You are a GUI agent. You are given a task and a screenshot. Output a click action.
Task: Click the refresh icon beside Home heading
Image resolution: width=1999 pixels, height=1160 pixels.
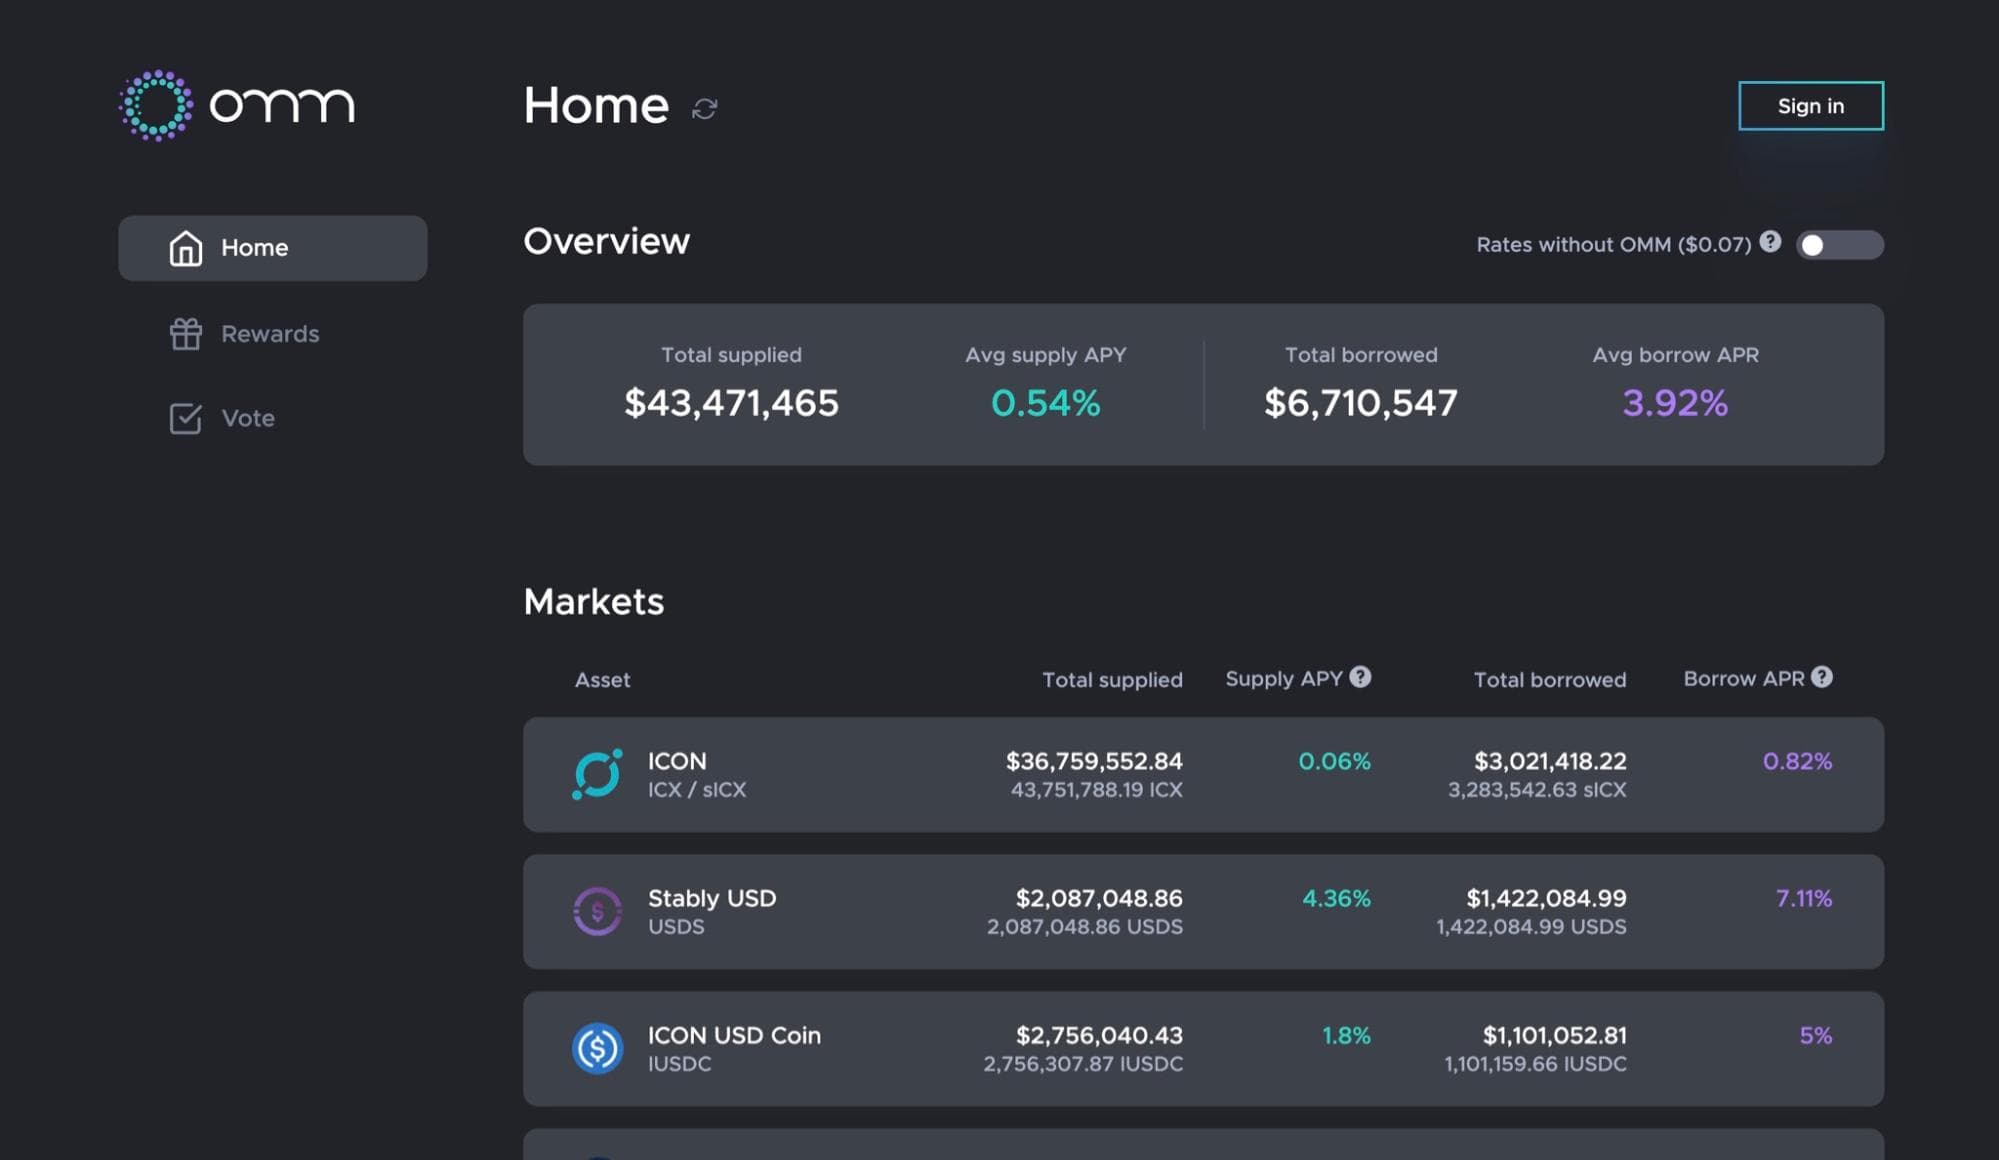coord(704,108)
